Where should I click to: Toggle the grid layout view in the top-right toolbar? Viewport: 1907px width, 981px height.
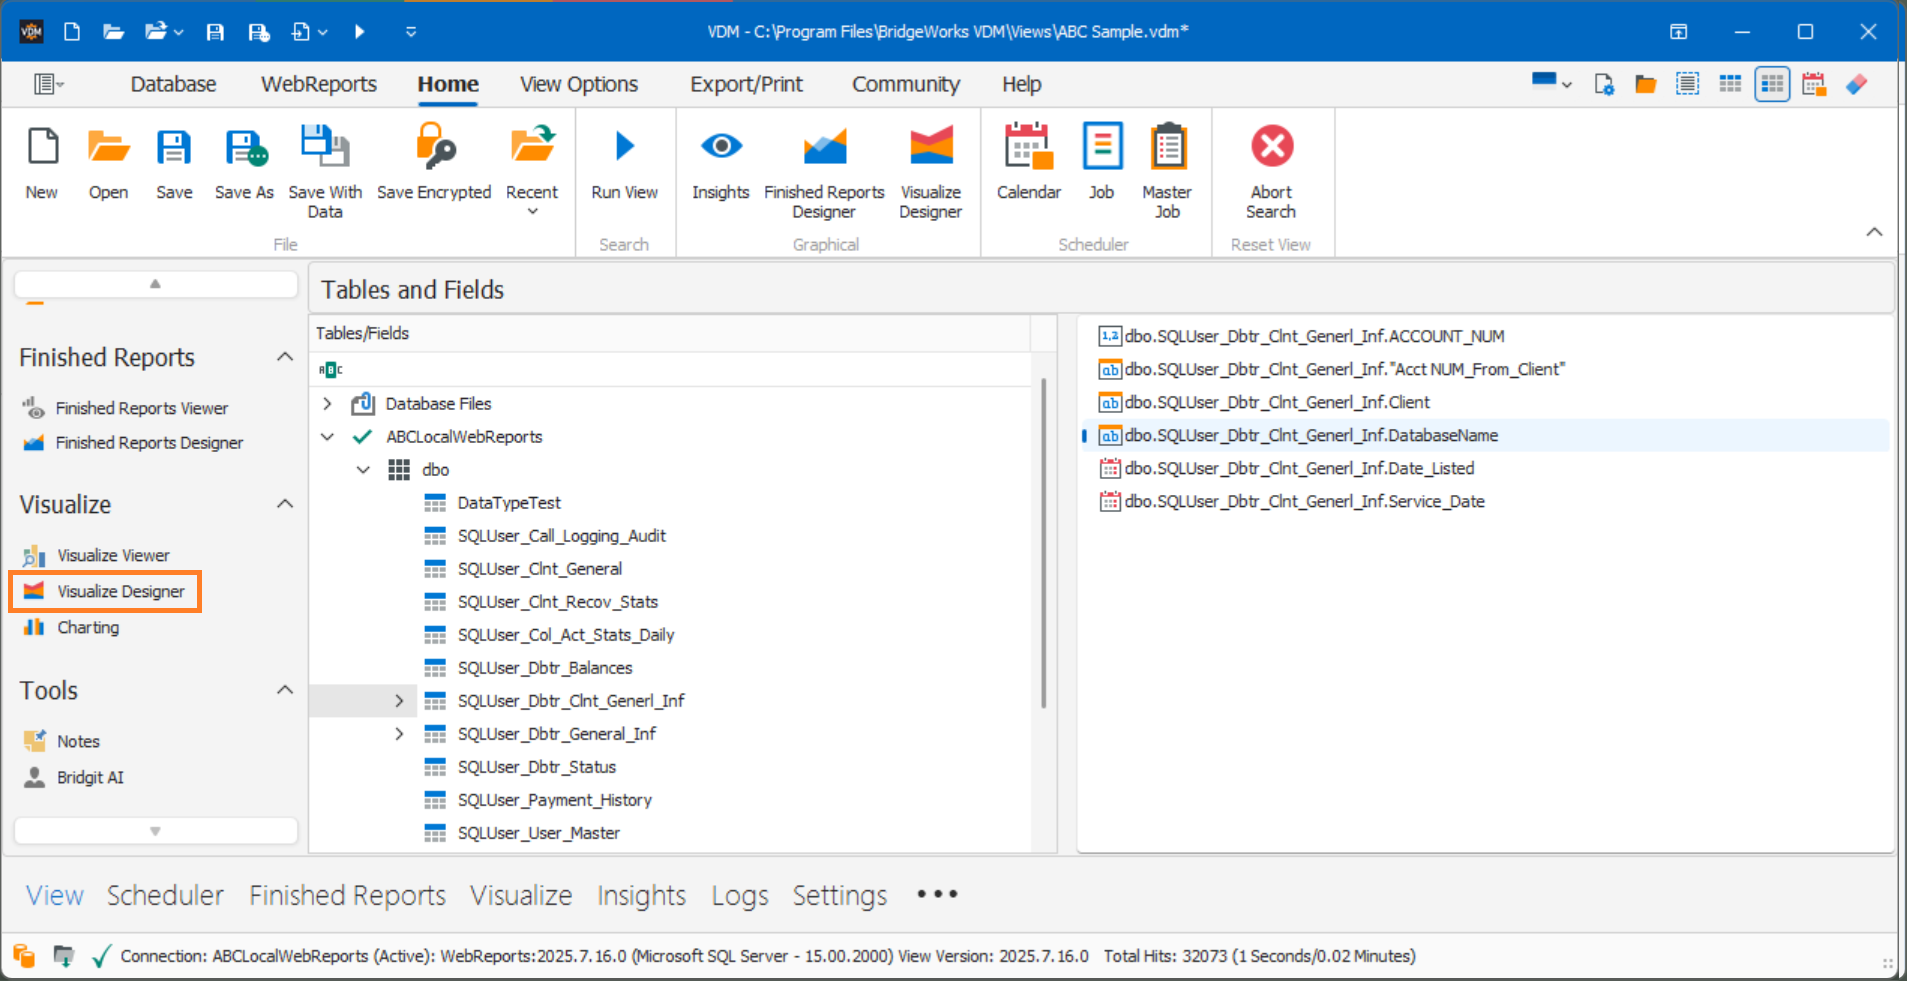tap(1731, 84)
